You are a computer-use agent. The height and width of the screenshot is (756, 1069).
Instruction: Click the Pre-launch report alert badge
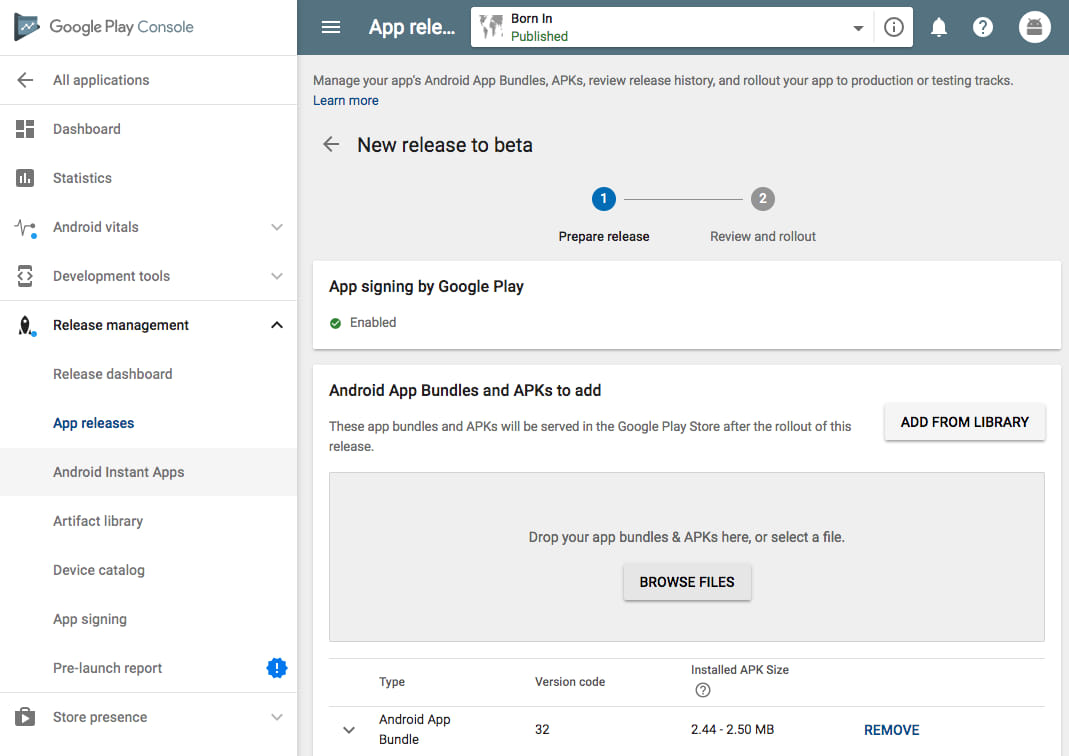point(277,668)
